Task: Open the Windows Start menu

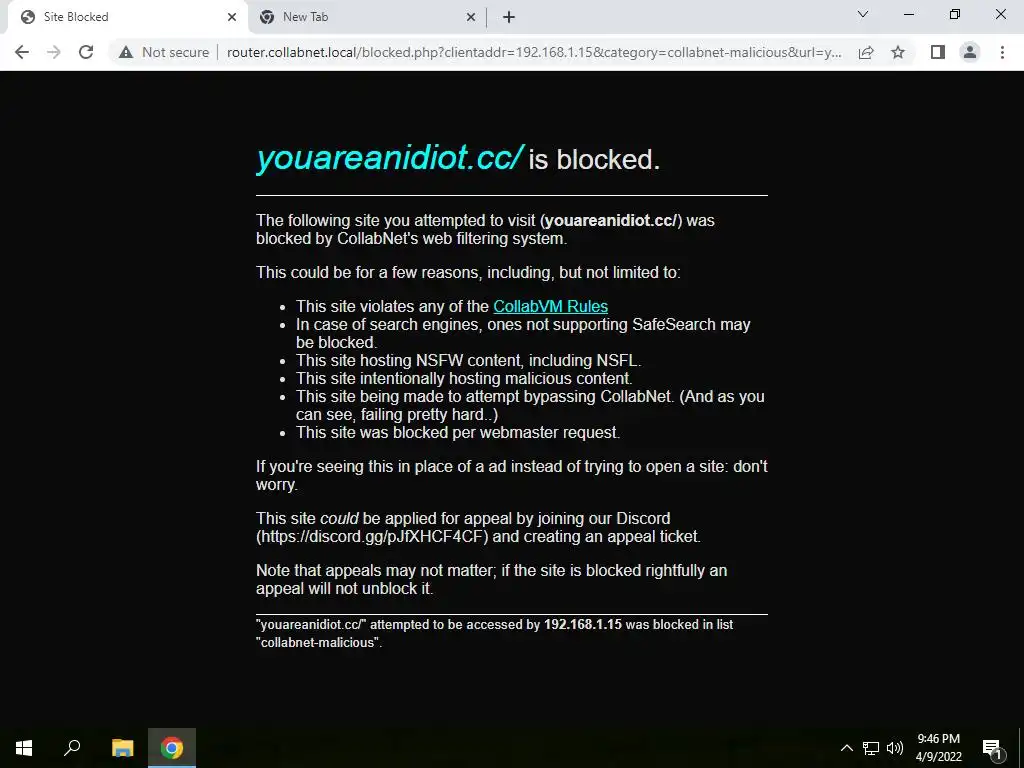Action: [x=24, y=748]
